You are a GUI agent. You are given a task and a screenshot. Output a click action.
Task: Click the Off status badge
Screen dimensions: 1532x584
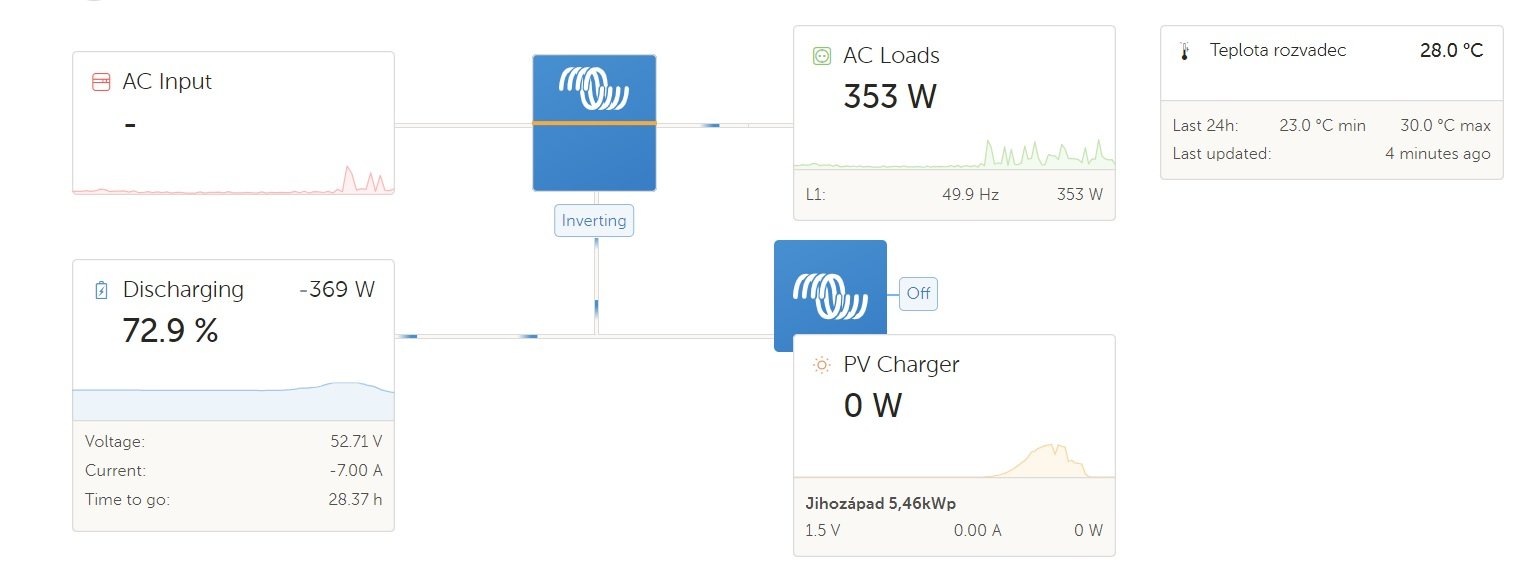(x=918, y=294)
